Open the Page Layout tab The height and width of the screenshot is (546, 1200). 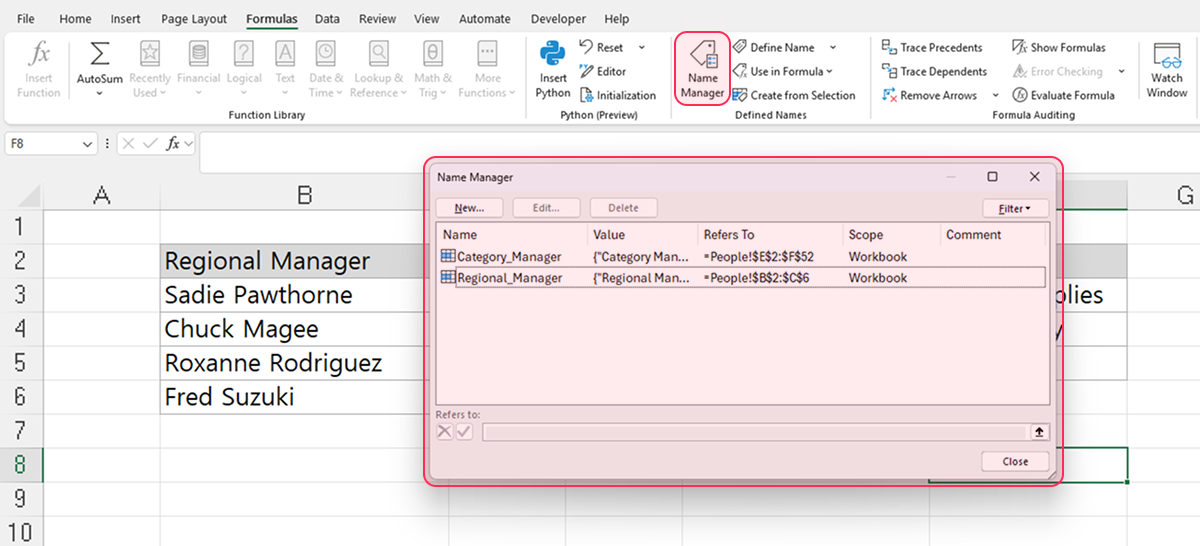pyautogui.click(x=194, y=19)
